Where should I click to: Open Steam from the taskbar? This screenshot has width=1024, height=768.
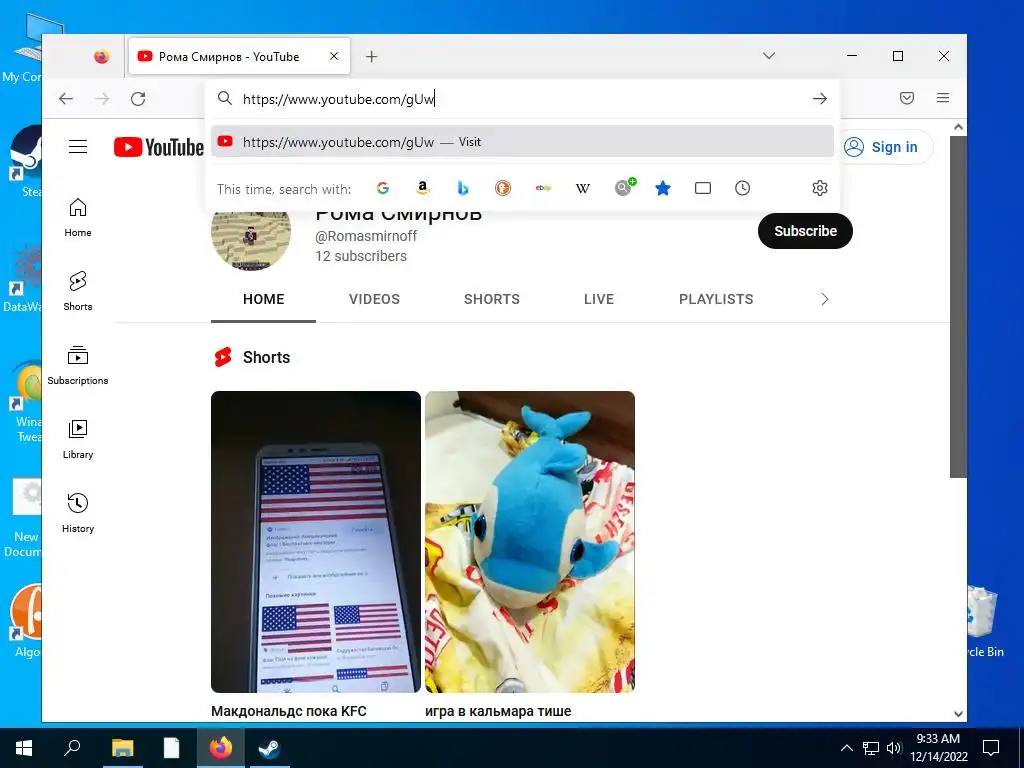[x=269, y=748]
